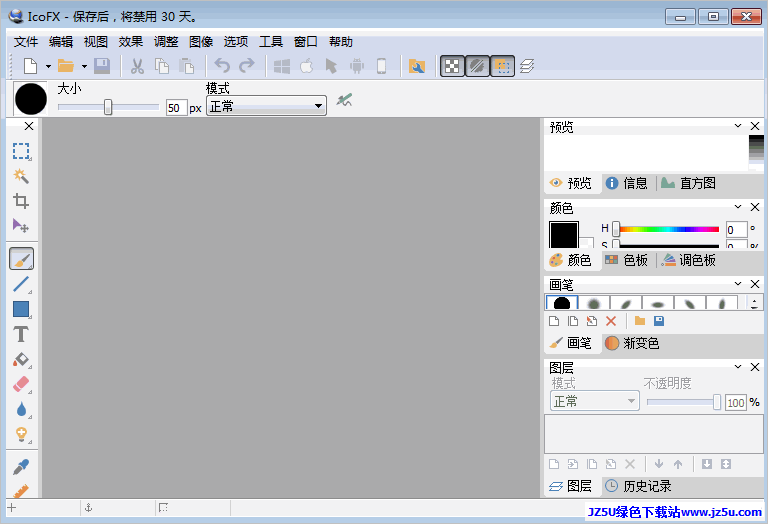Toggle the selection grid display button
This screenshot has width=768, height=524.
click(502, 66)
